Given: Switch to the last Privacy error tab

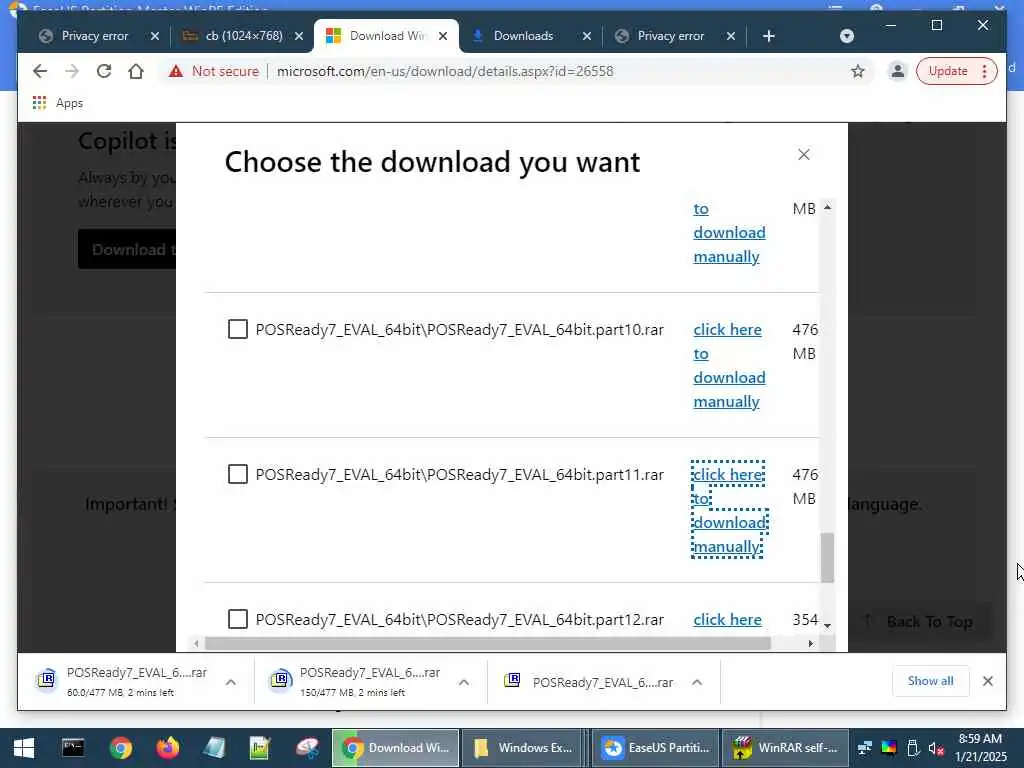Looking at the screenshot, I should (x=671, y=36).
